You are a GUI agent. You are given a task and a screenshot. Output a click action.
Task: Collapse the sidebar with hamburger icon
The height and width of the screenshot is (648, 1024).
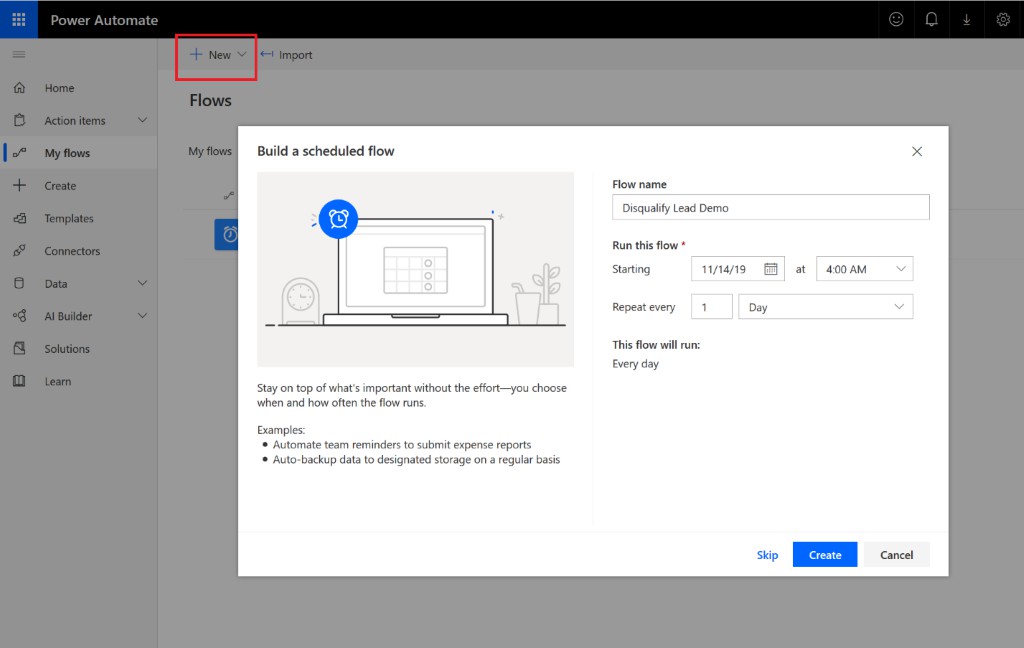tap(19, 54)
